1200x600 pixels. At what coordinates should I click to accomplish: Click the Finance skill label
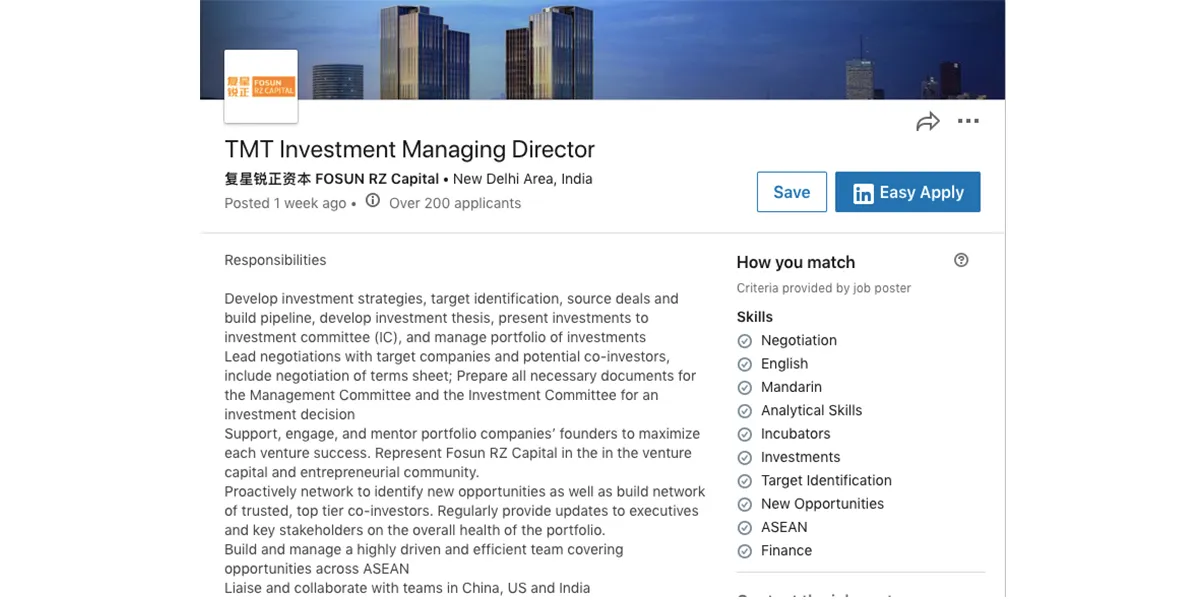point(786,550)
